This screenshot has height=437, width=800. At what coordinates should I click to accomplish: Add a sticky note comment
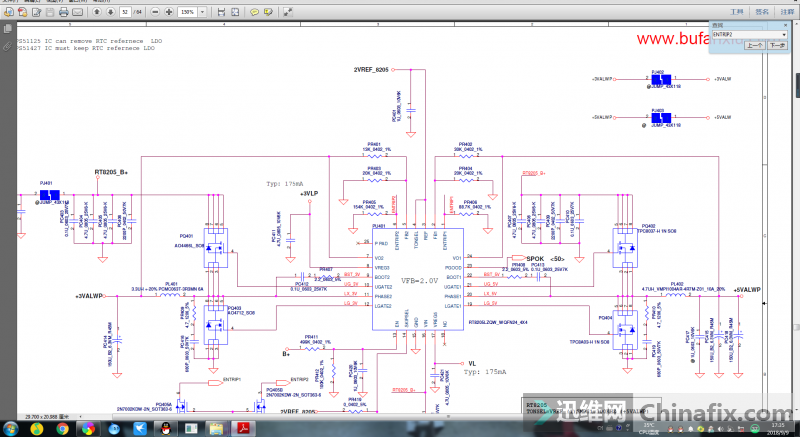coord(255,12)
